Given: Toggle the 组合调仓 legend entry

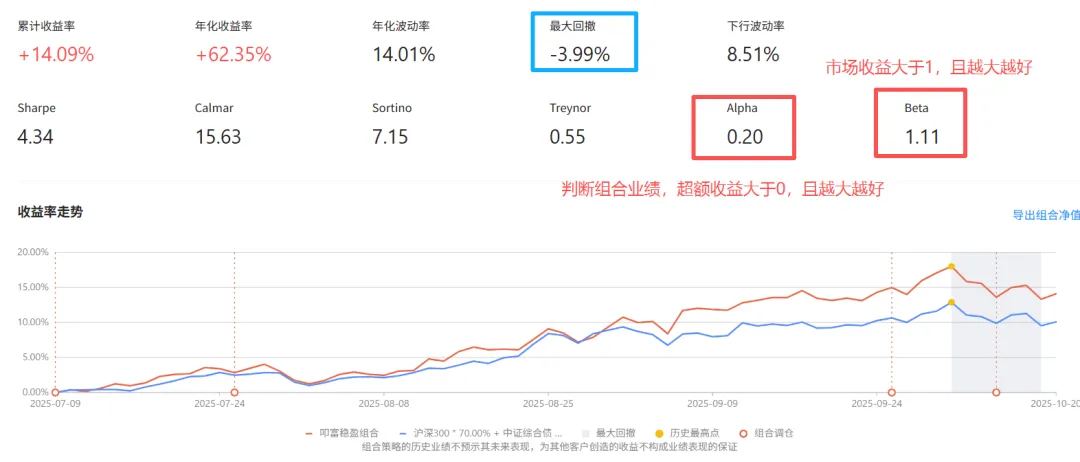Looking at the screenshot, I should pos(768,433).
